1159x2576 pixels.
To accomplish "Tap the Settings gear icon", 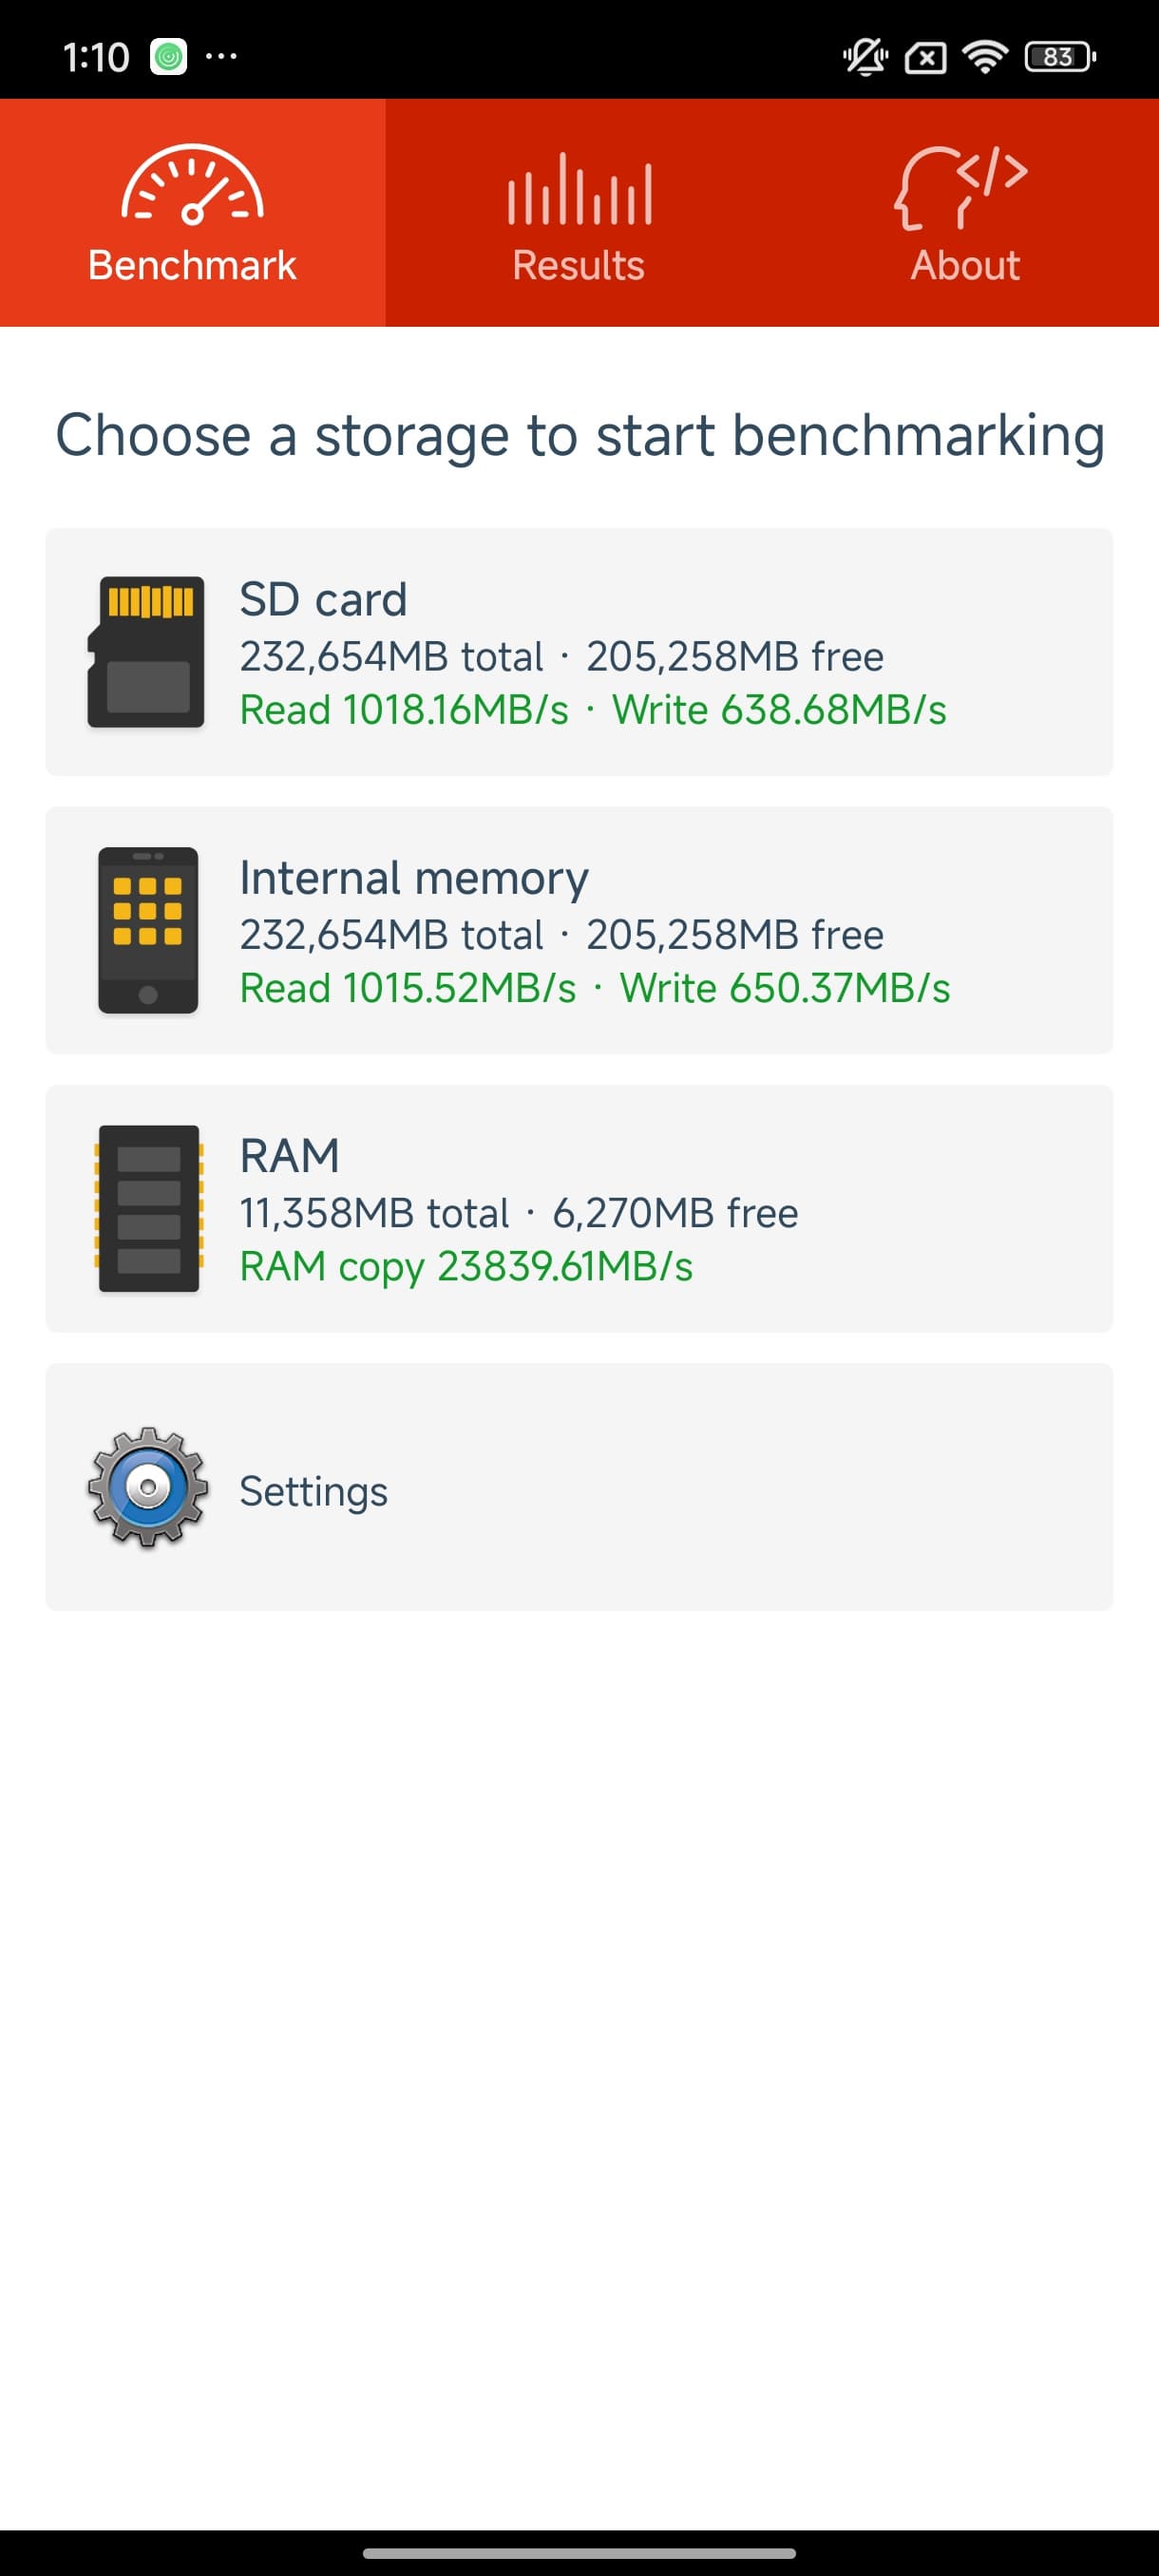I will [x=148, y=1487].
